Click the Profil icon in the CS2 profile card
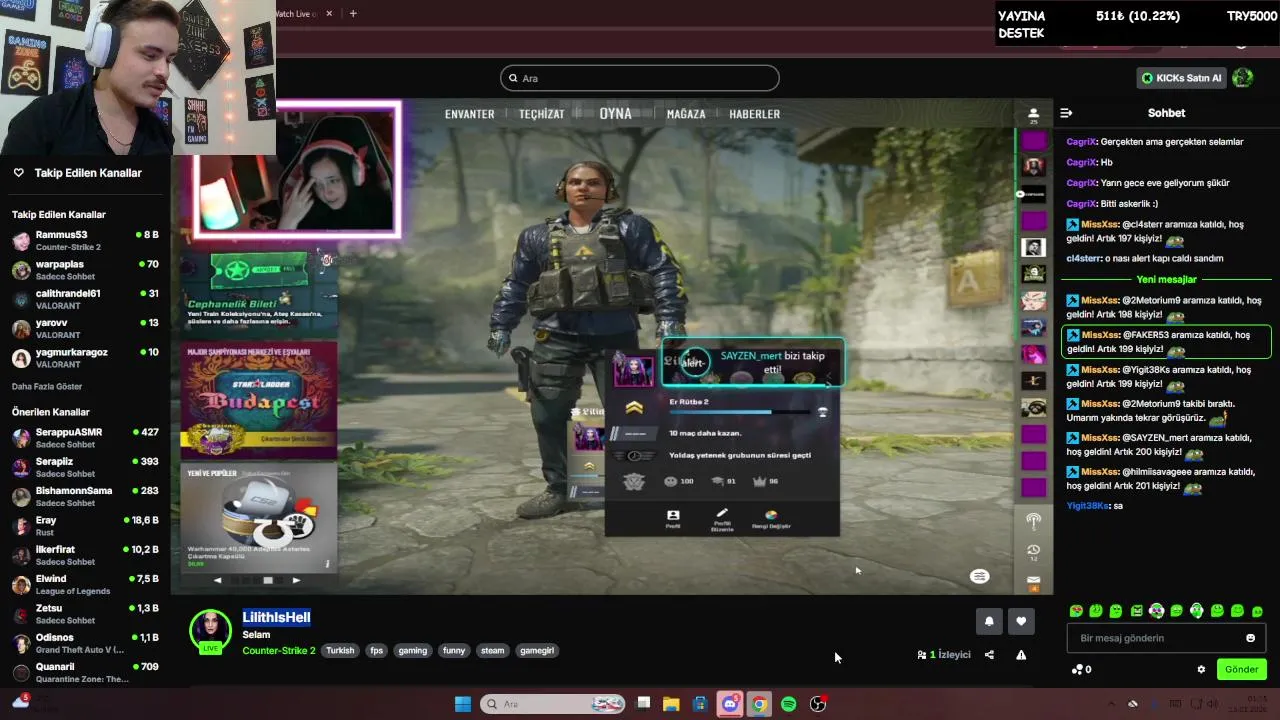Viewport: 1280px width, 720px height. click(673, 518)
